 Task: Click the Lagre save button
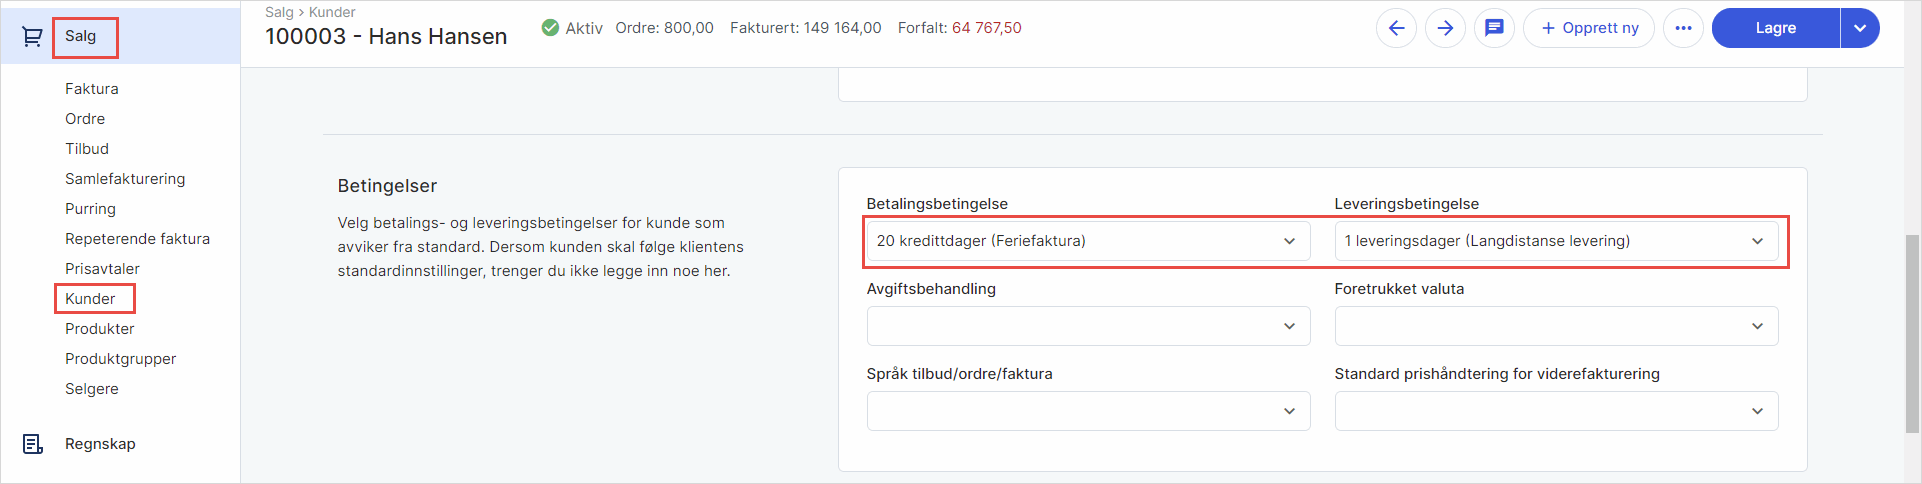click(x=1775, y=28)
